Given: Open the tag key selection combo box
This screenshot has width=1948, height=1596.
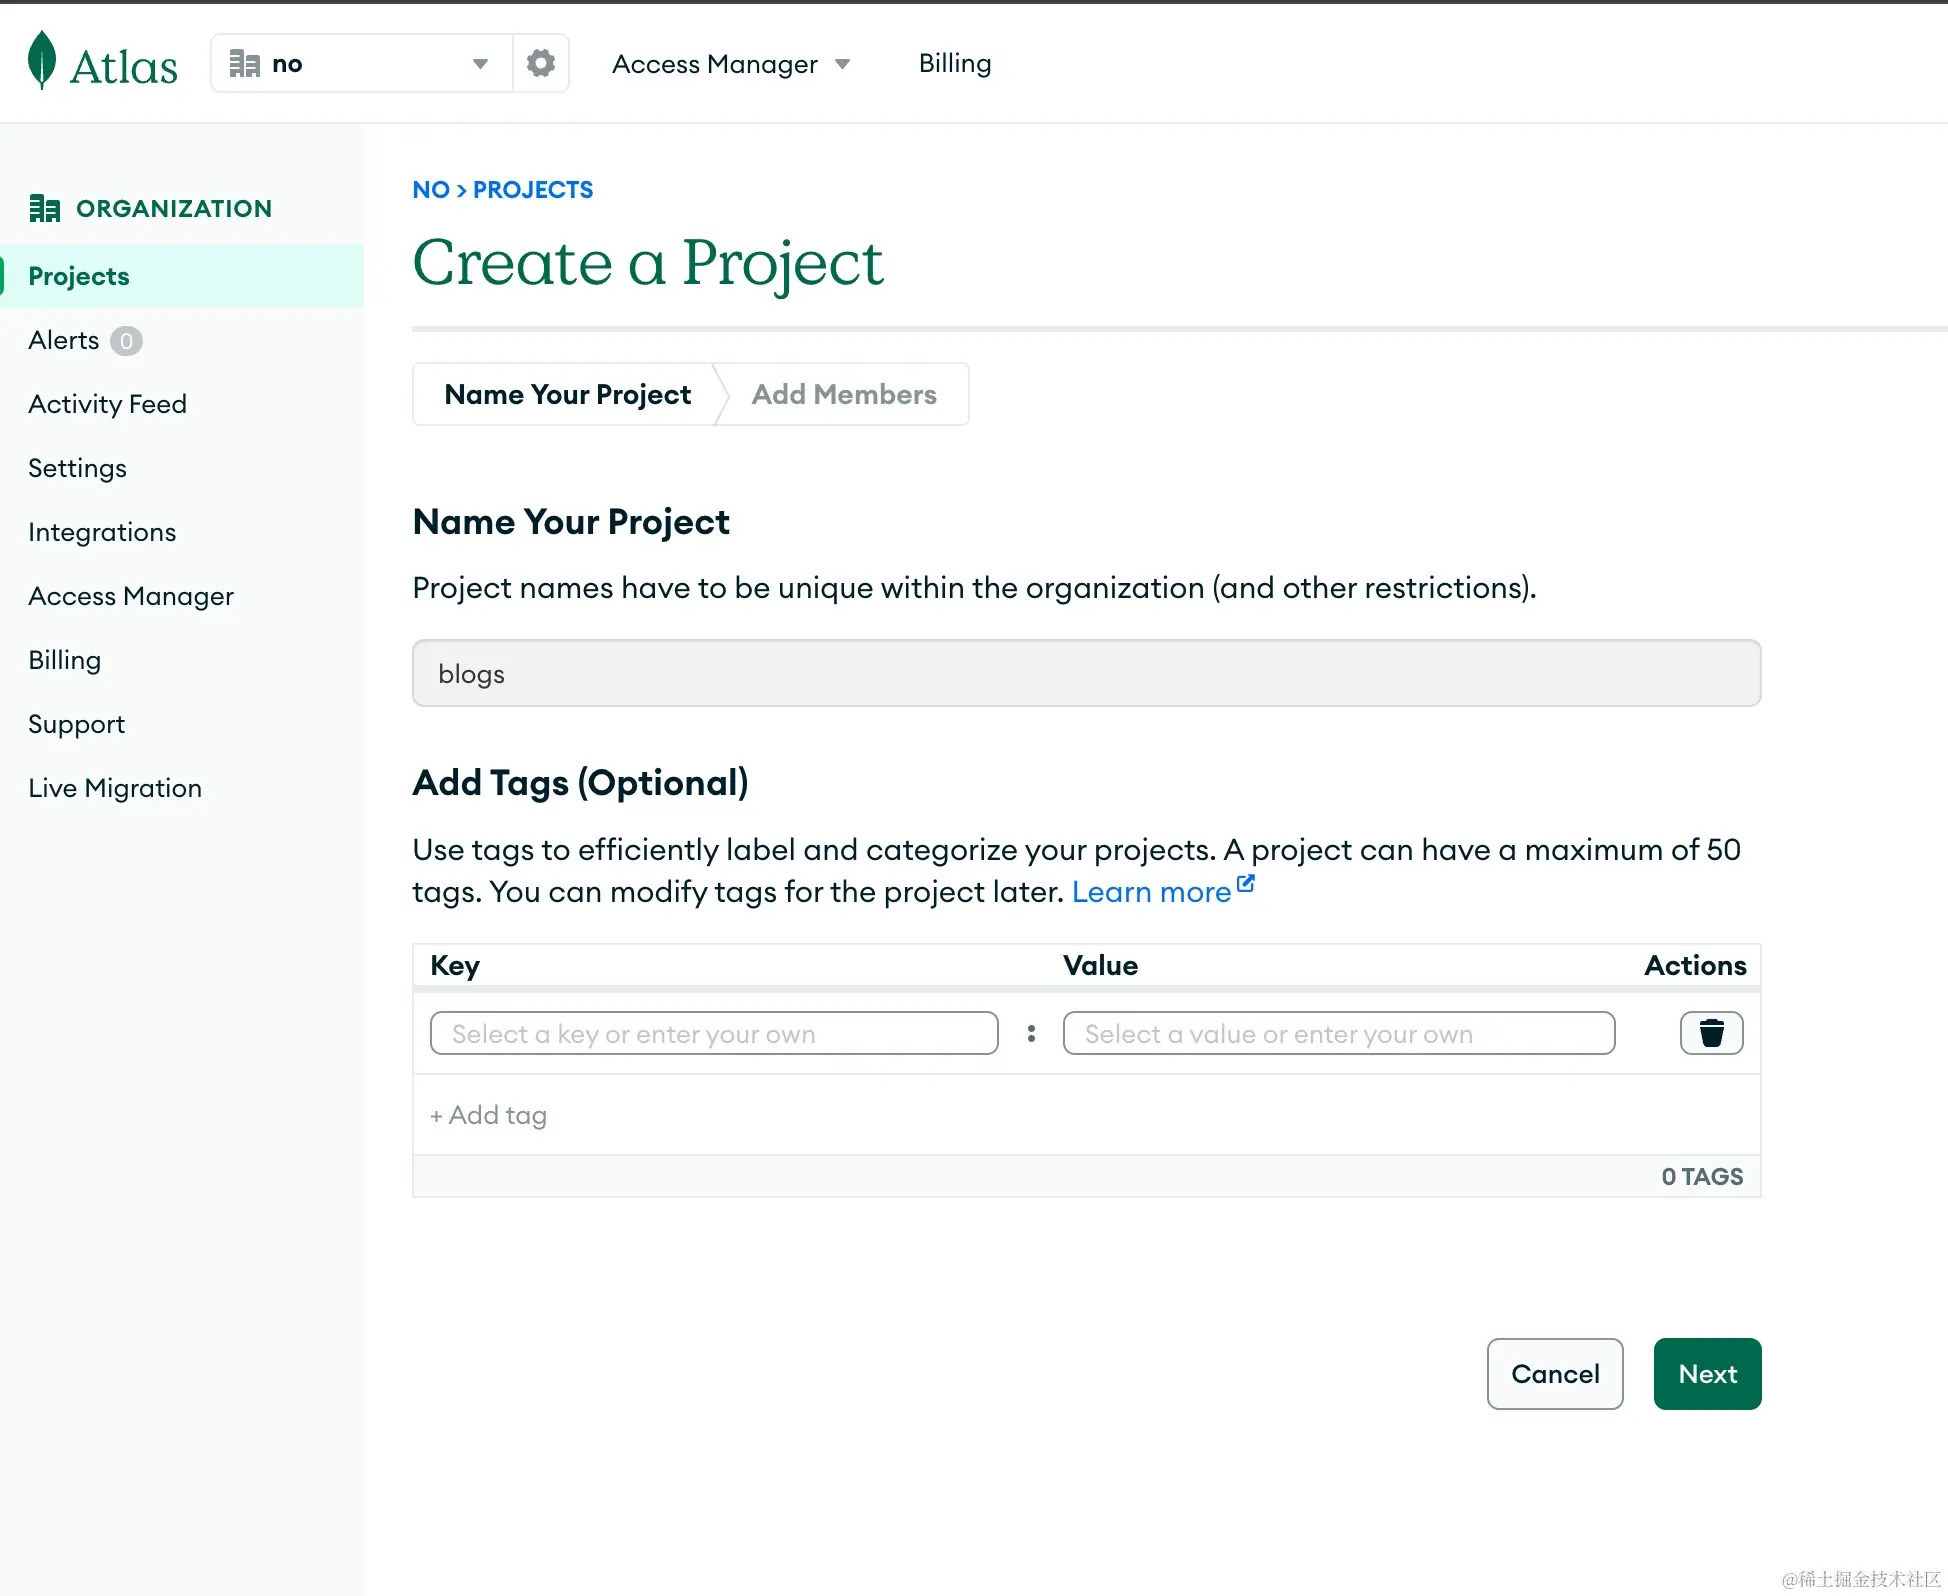Looking at the screenshot, I should 714,1033.
